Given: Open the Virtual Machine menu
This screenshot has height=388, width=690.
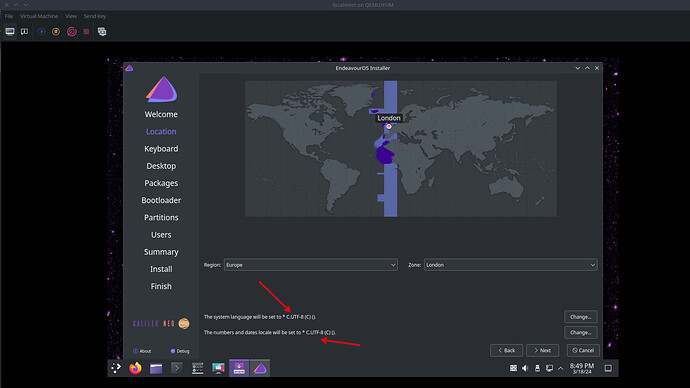Looking at the screenshot, I should coord(39,16).
